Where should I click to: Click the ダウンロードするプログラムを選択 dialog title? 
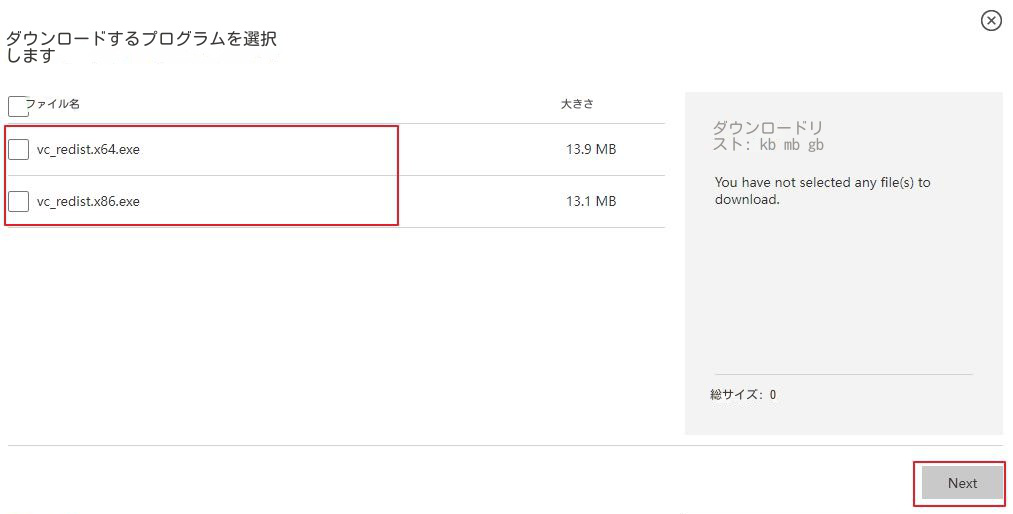141,47
